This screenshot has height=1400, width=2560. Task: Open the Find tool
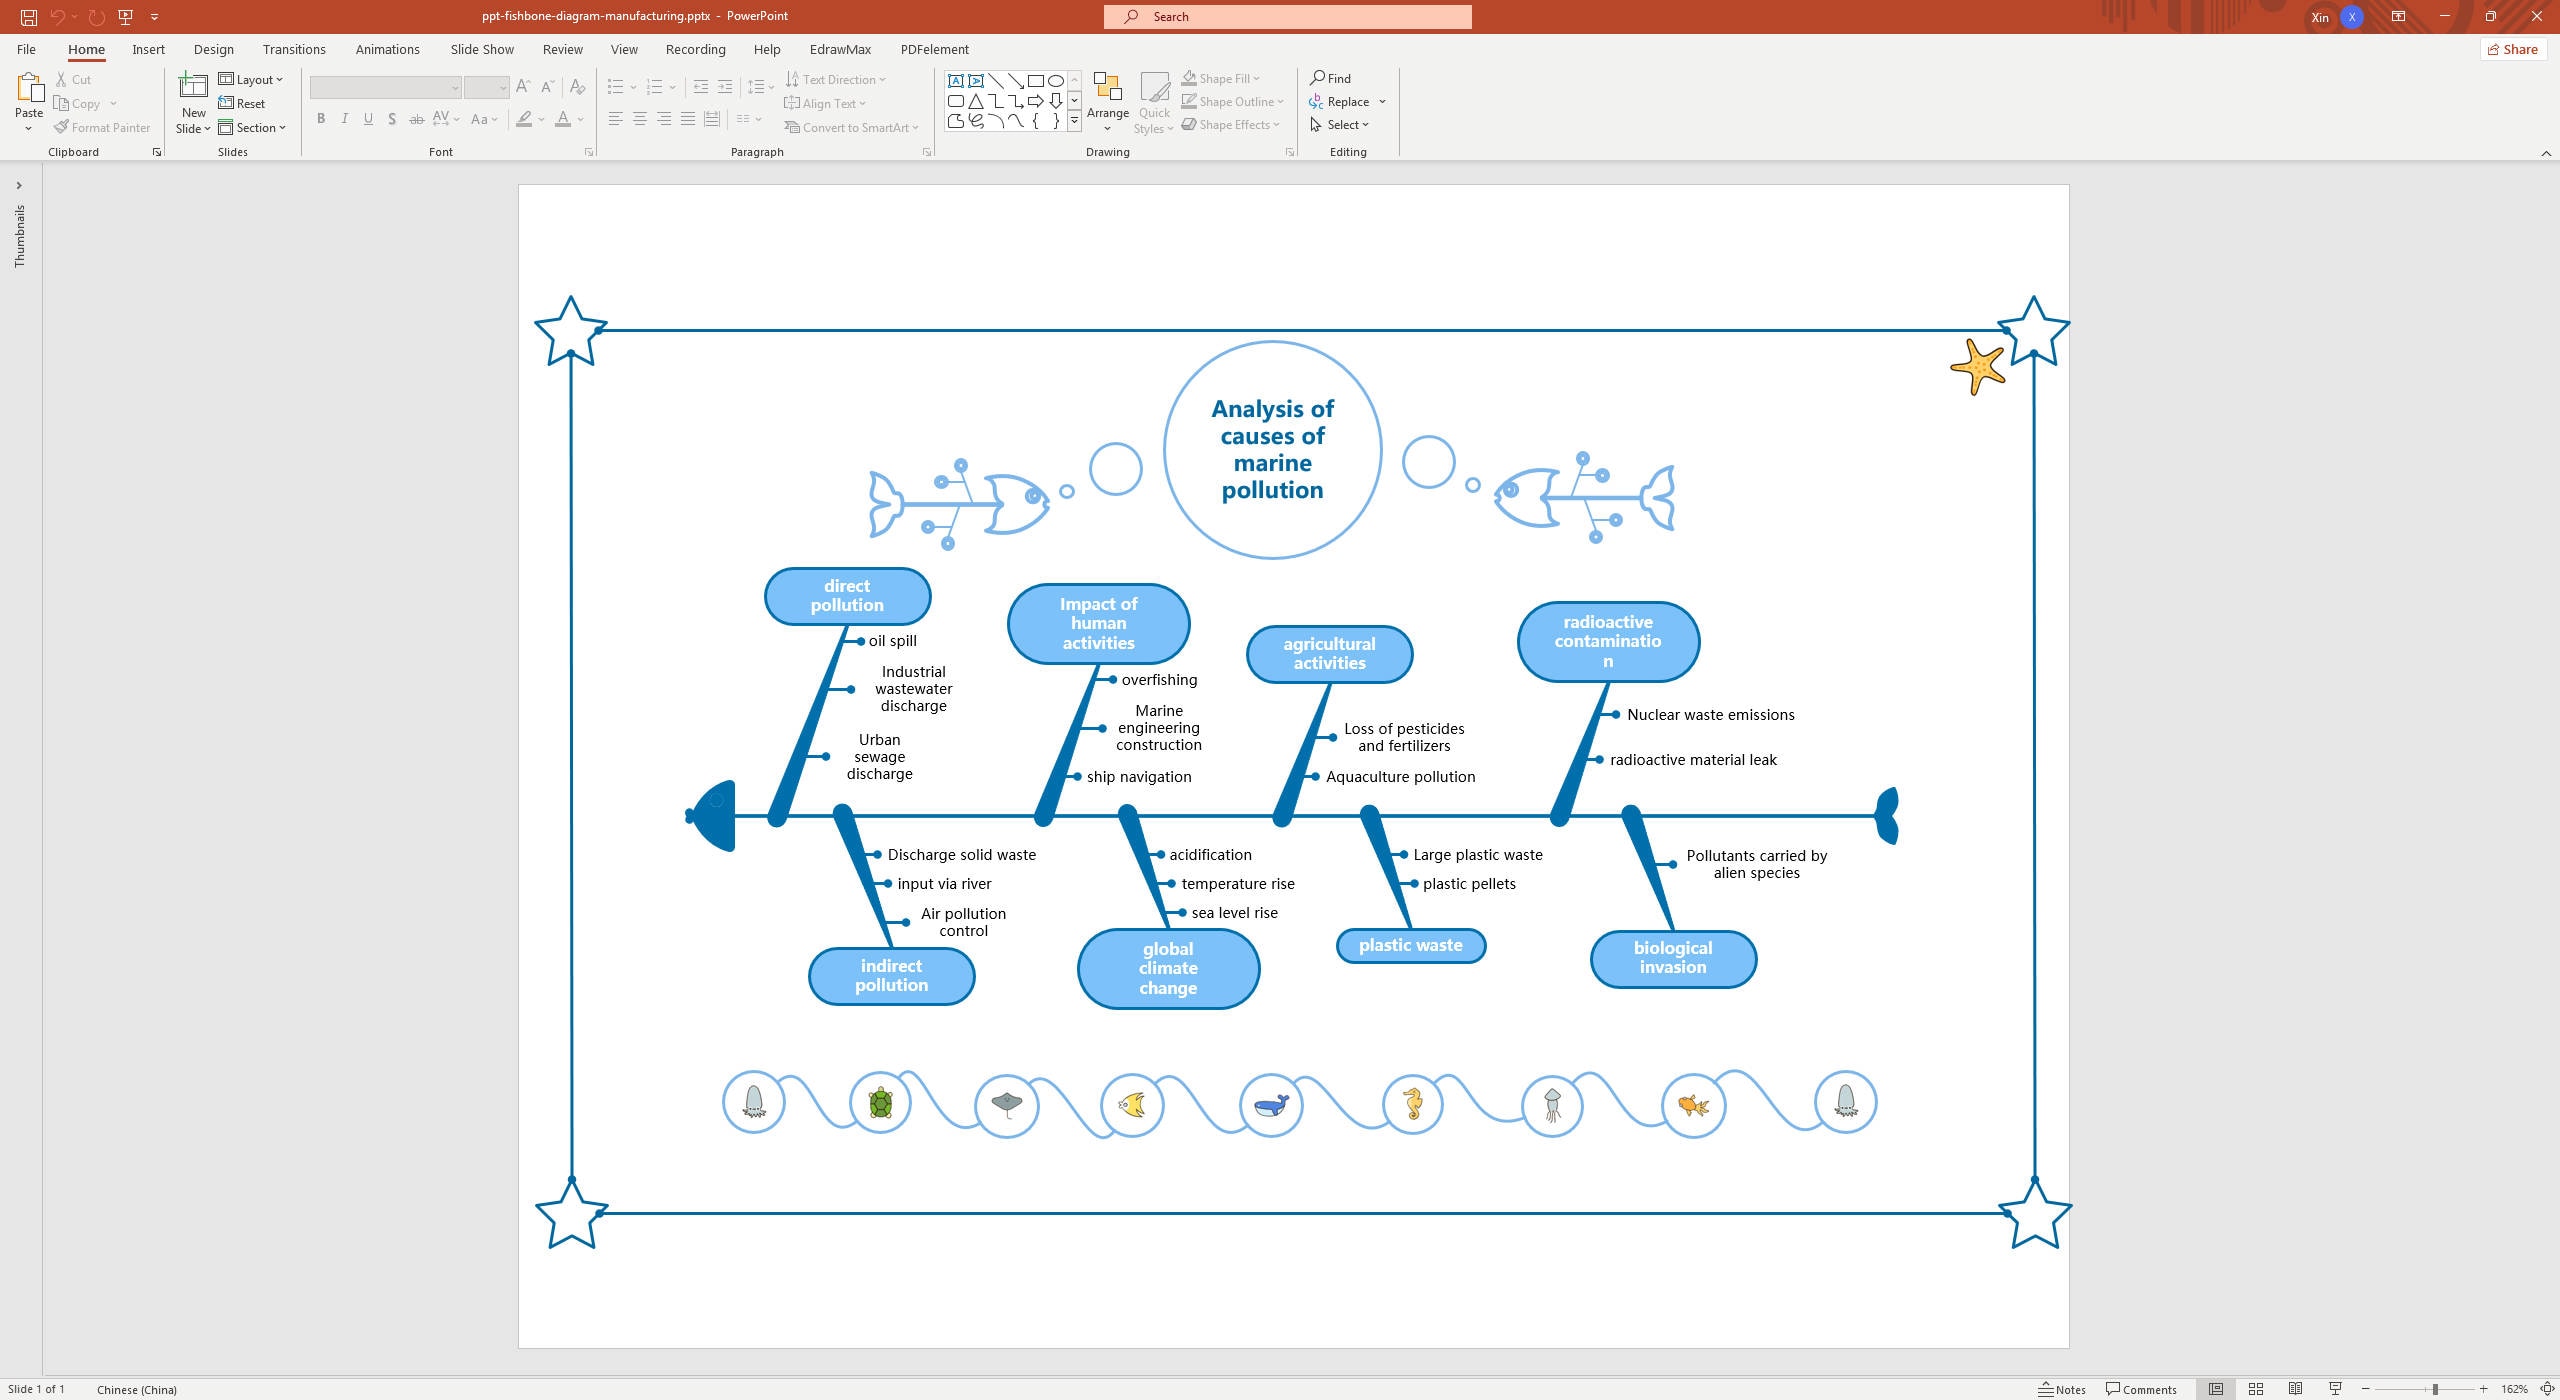click(1332, 78)
